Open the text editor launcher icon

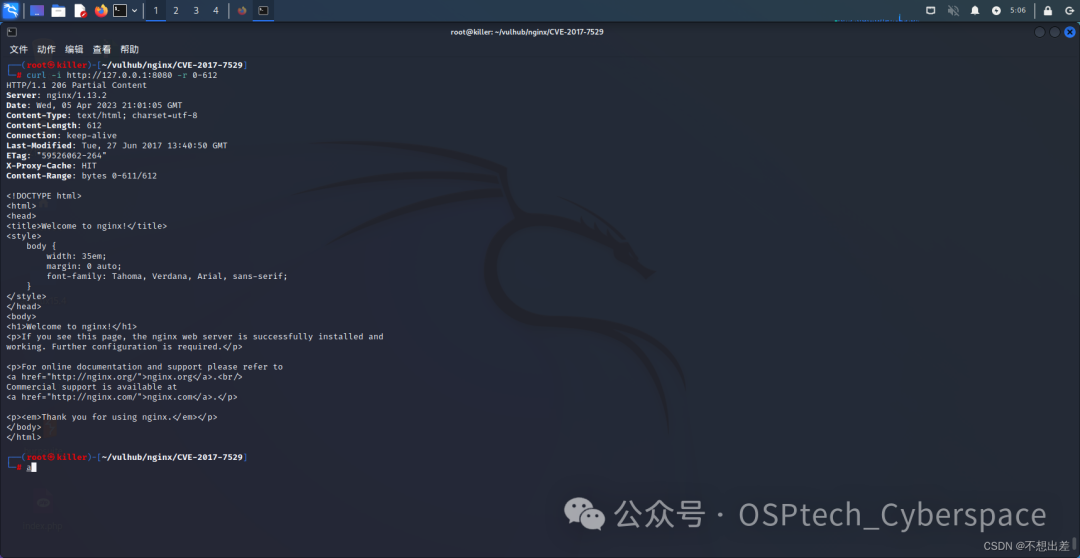[80, 10]
